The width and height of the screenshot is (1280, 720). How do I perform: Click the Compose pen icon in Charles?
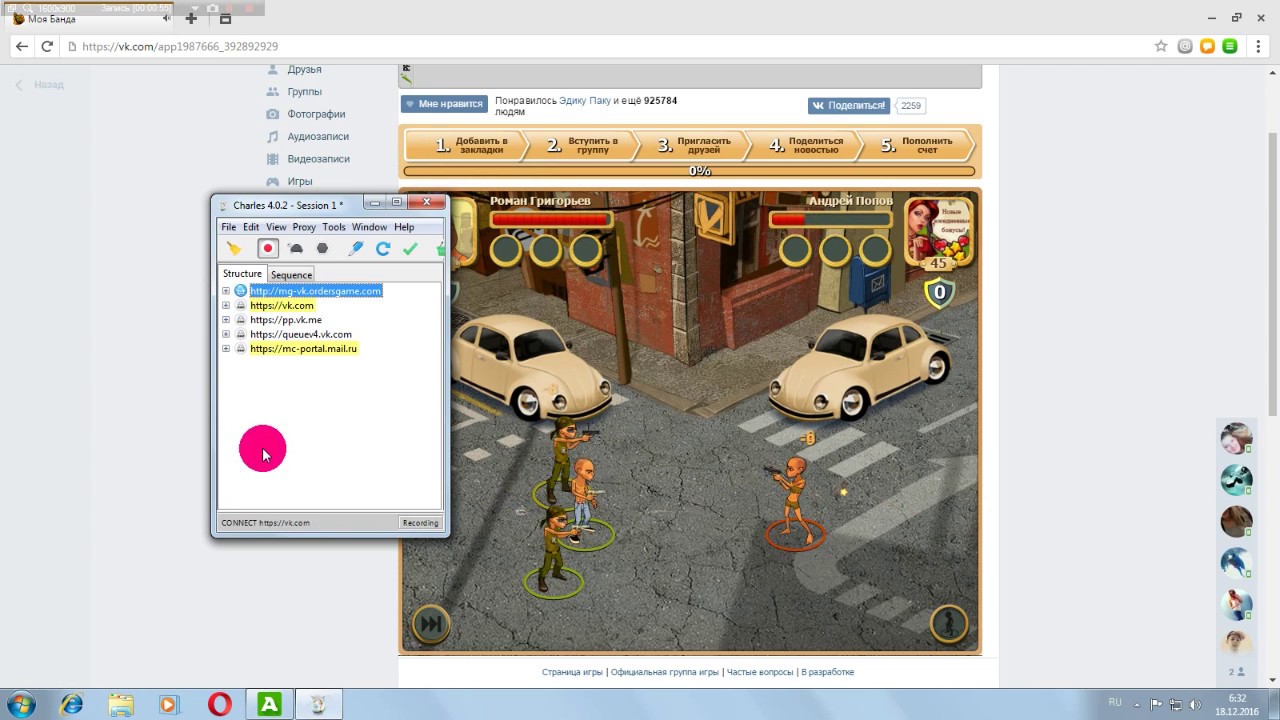(x=355, y=249)
